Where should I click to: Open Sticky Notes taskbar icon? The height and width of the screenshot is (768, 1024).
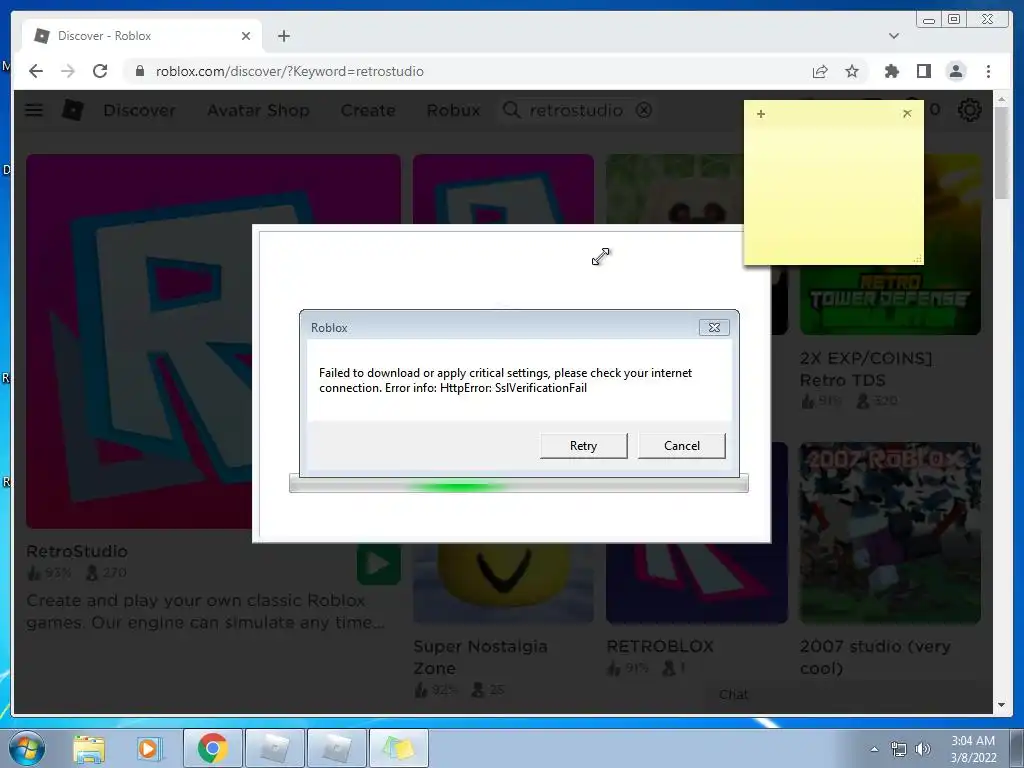pos(399,748)
